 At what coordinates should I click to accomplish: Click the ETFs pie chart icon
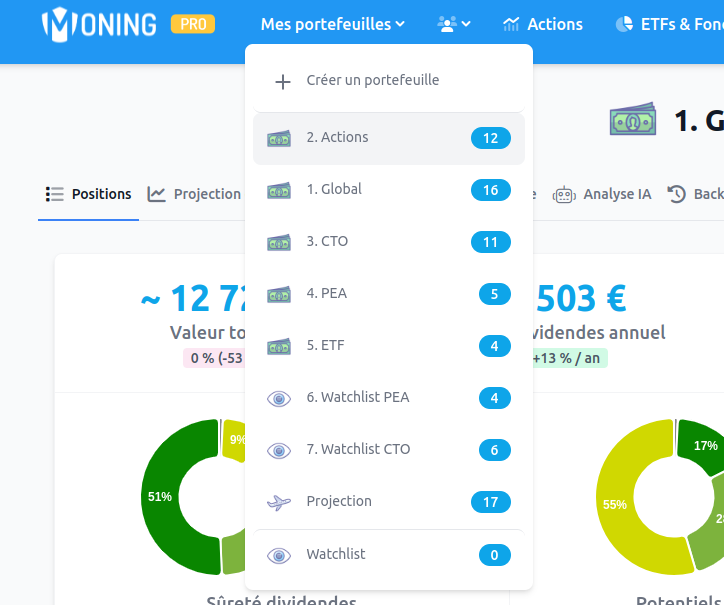tap(624, 24)
